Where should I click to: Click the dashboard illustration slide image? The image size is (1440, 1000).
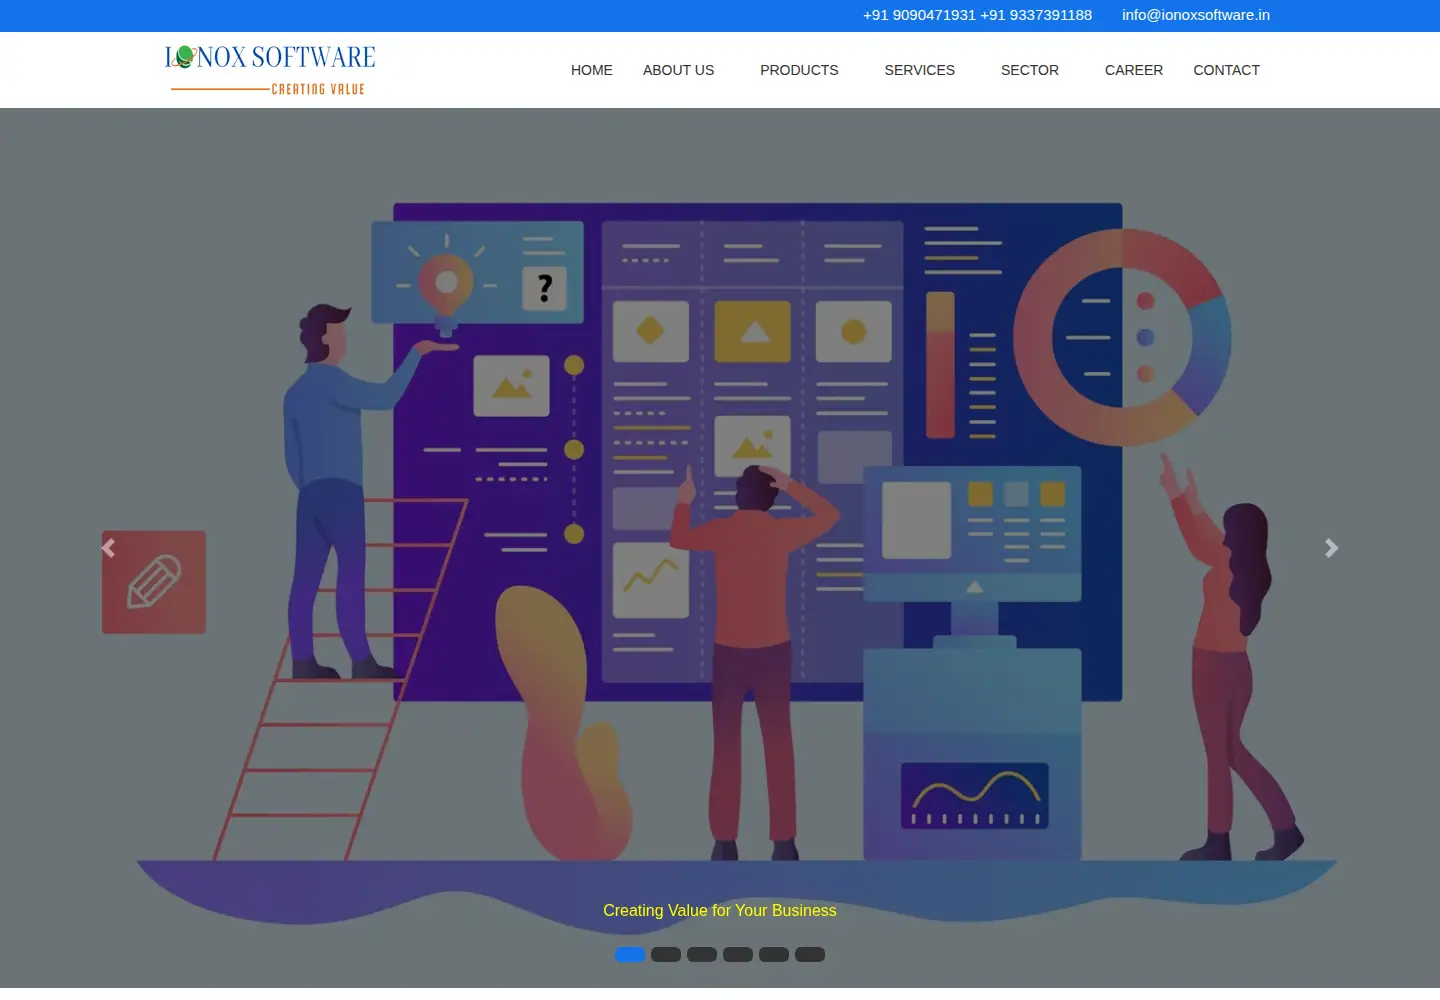(720, 548)
